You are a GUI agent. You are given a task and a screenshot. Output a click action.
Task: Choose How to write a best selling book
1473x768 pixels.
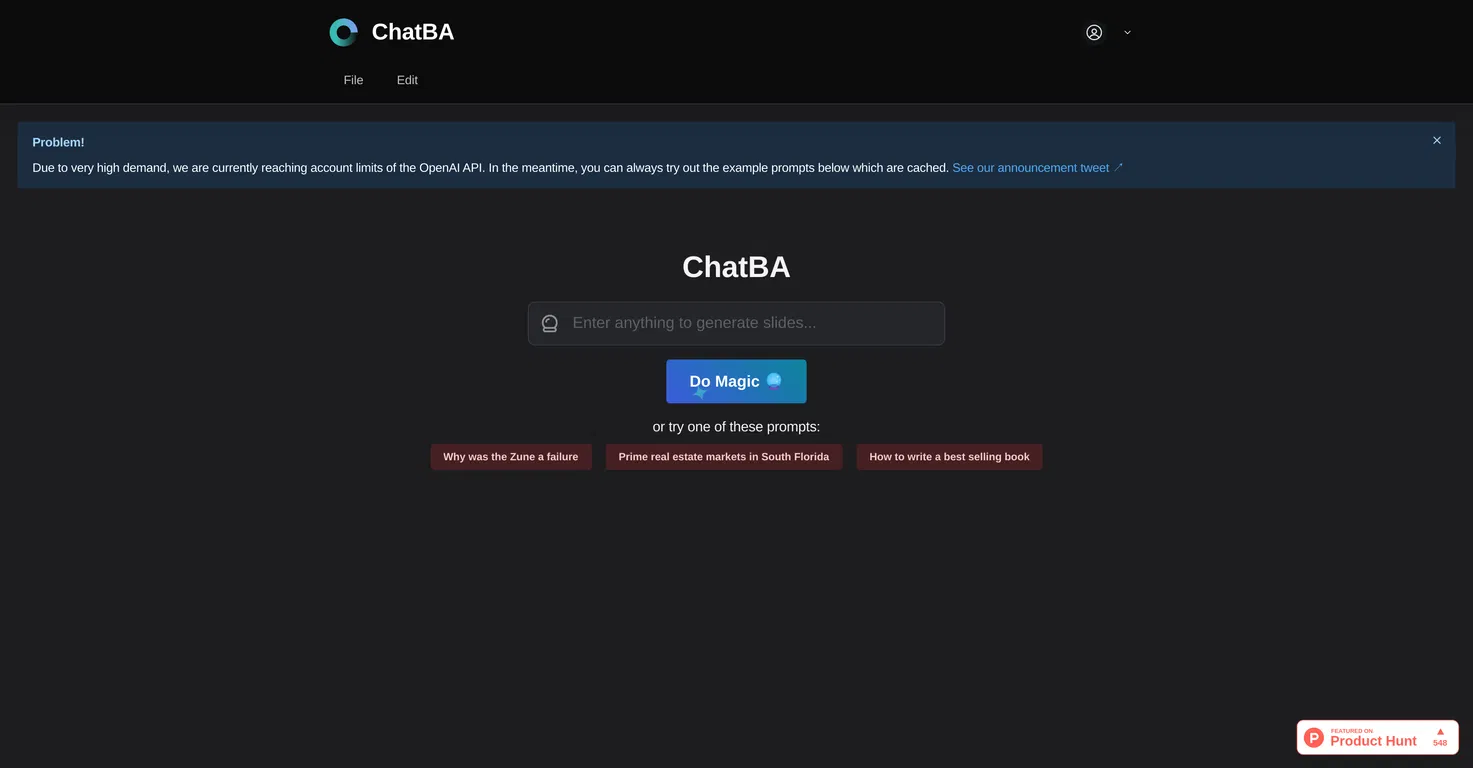[949, 457]
